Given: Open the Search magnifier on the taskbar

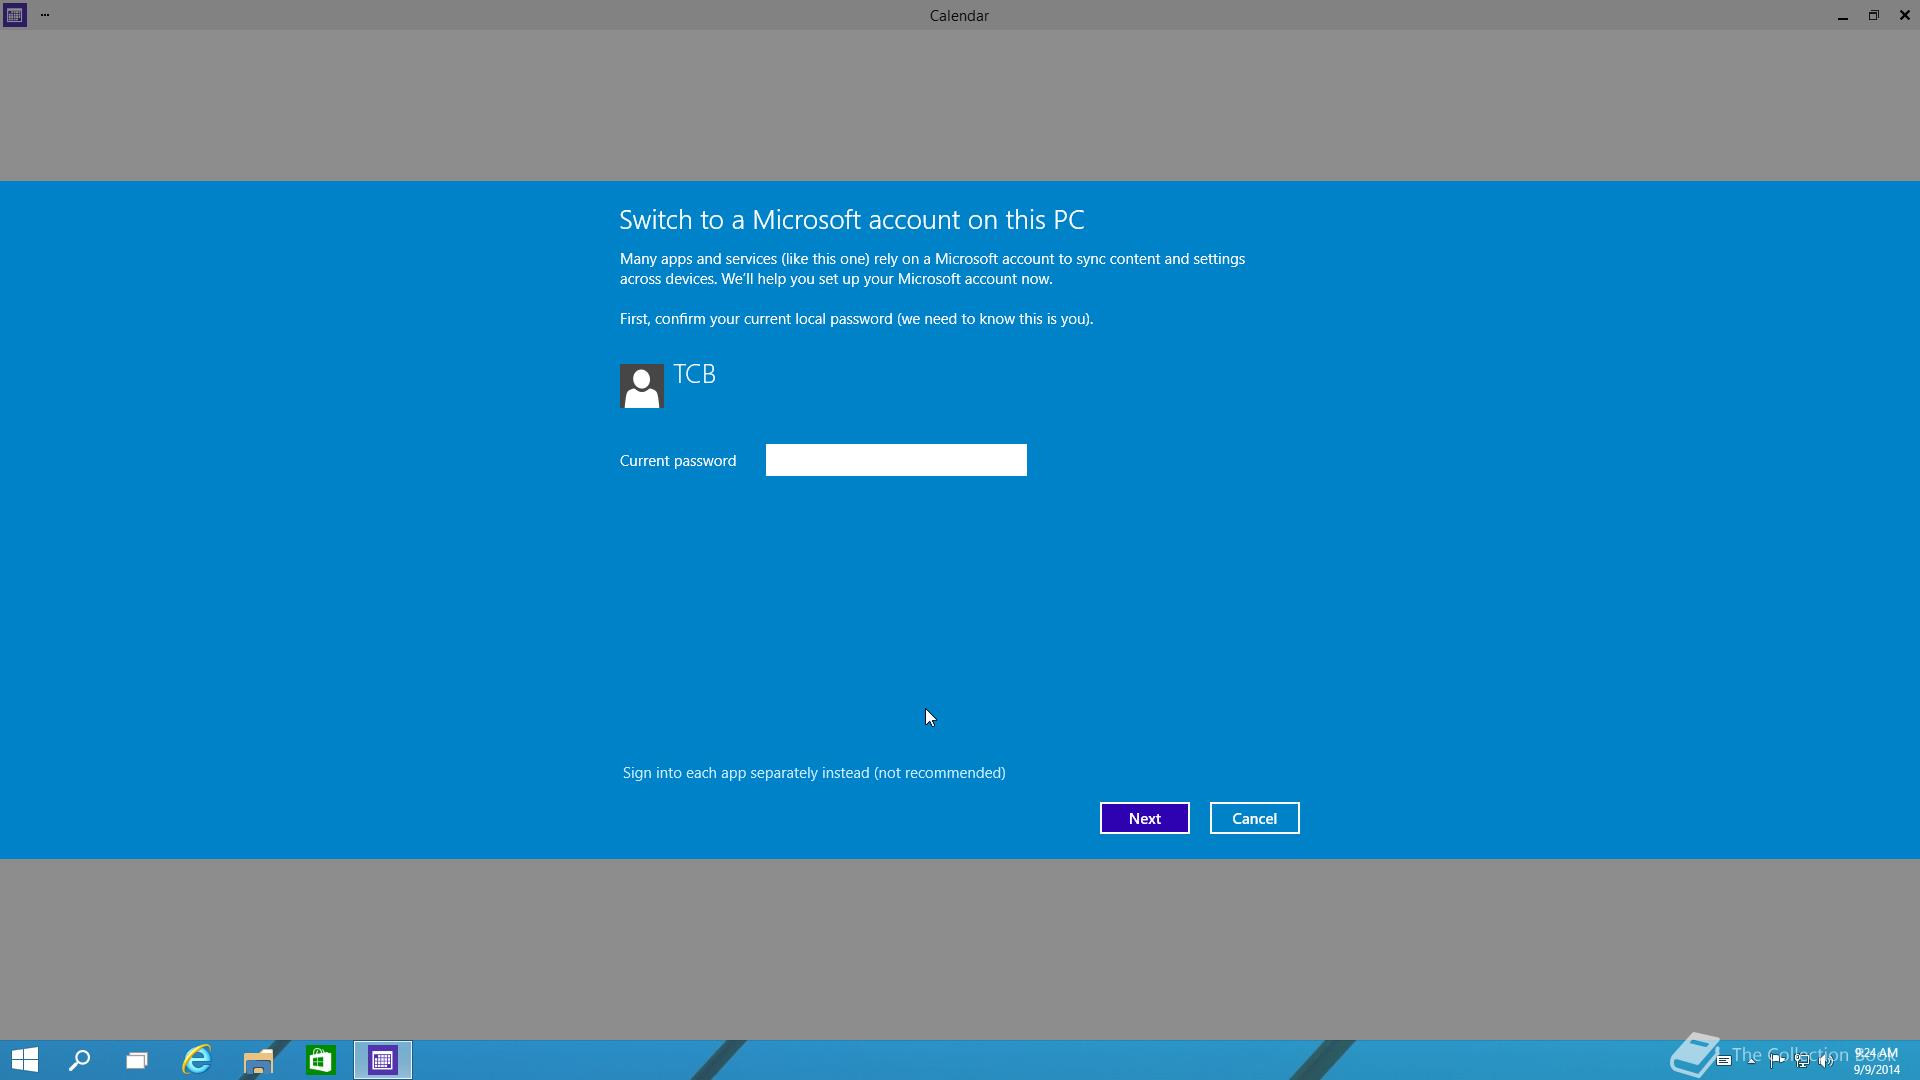Looking at the screenshot, I should pos(79,1060).
